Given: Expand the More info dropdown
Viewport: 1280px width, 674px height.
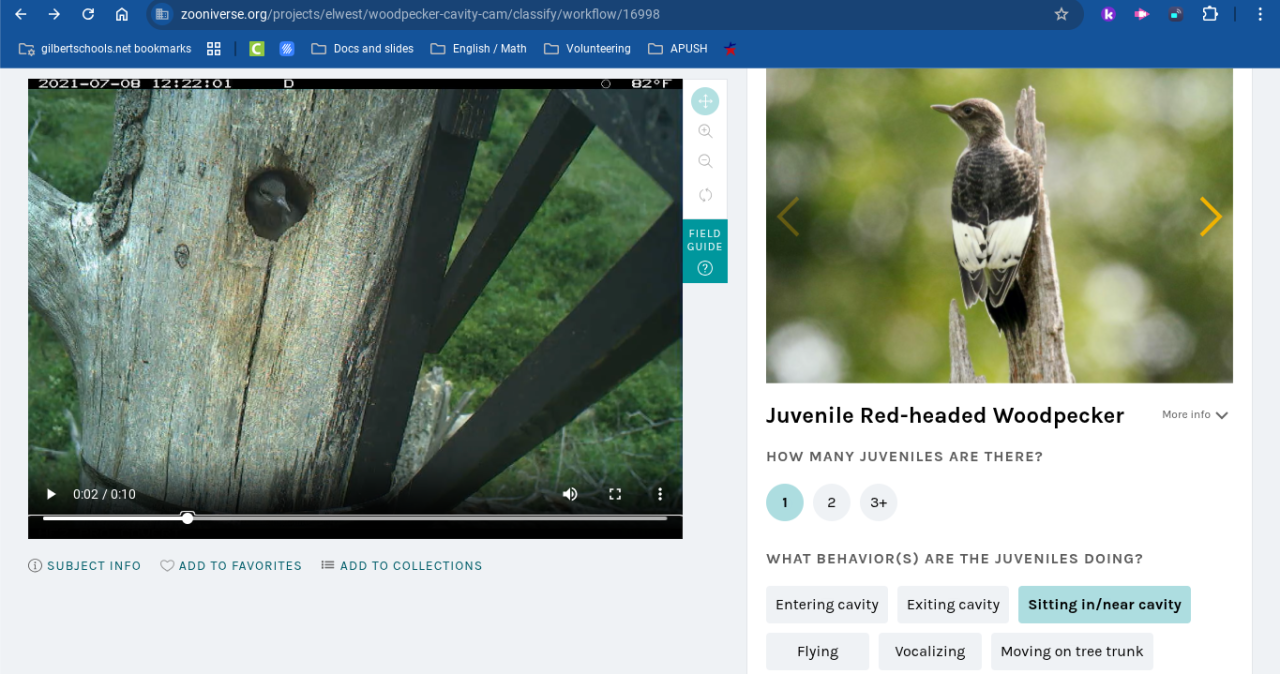Looking at the screenshot, I should (1195, 415).
